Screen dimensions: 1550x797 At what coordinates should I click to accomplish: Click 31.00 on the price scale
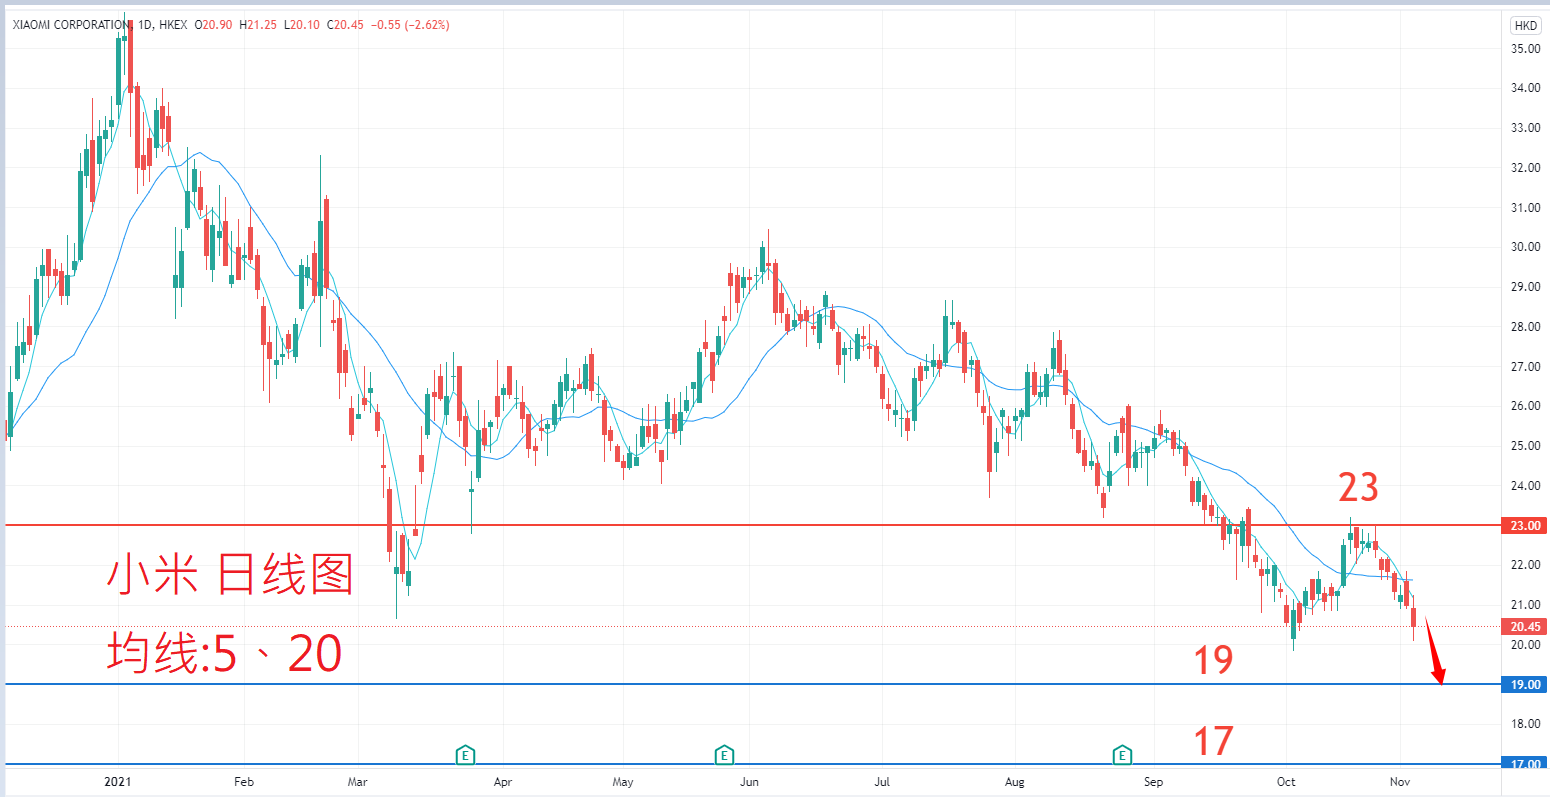(x=1525, y=208)
